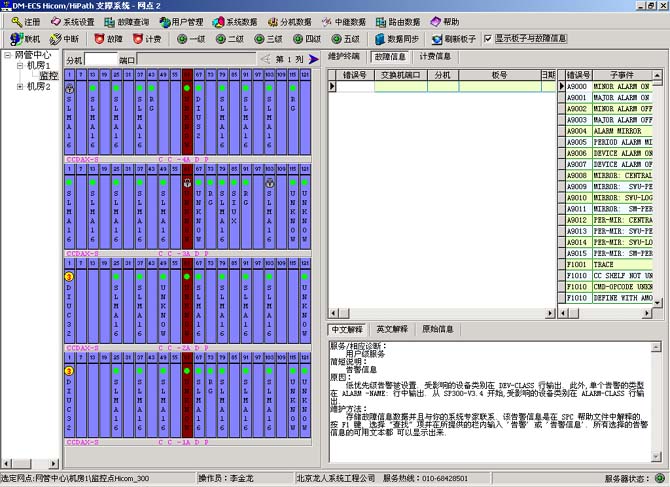Screen dimensions: 670x487
Task: Click the 注册 (register) key icon
Action: (13, 21)
